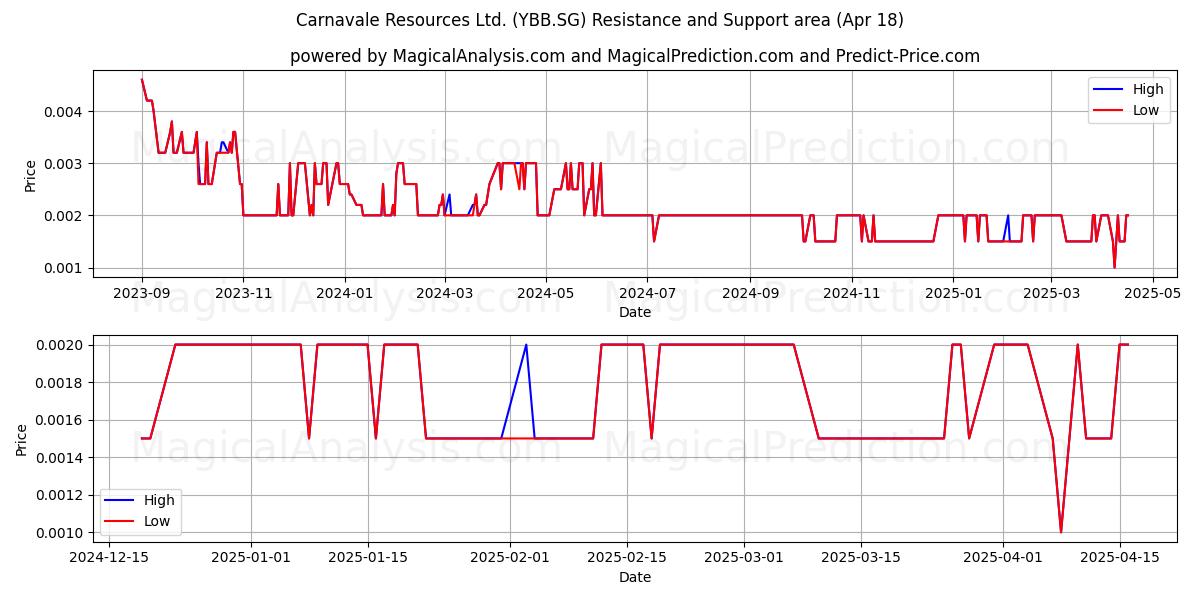Click the 2025-03-01 x-axis label
1200x600 pixels.
tap(745, 558)
